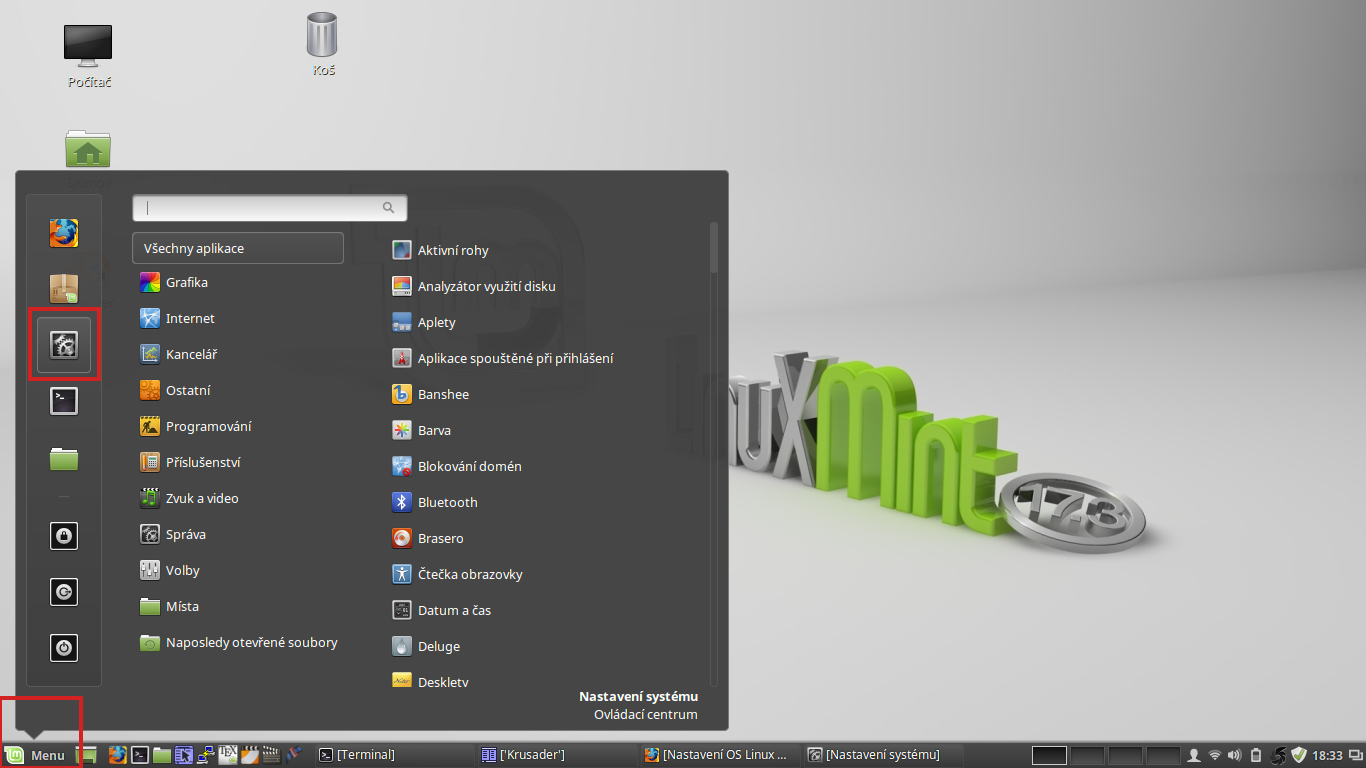Image resolution: width=1366 pixels, height=768 pixels.
Task: Click the 18:33 clock in the panel
Action: pyautogui.click(x=1327, y=755)
